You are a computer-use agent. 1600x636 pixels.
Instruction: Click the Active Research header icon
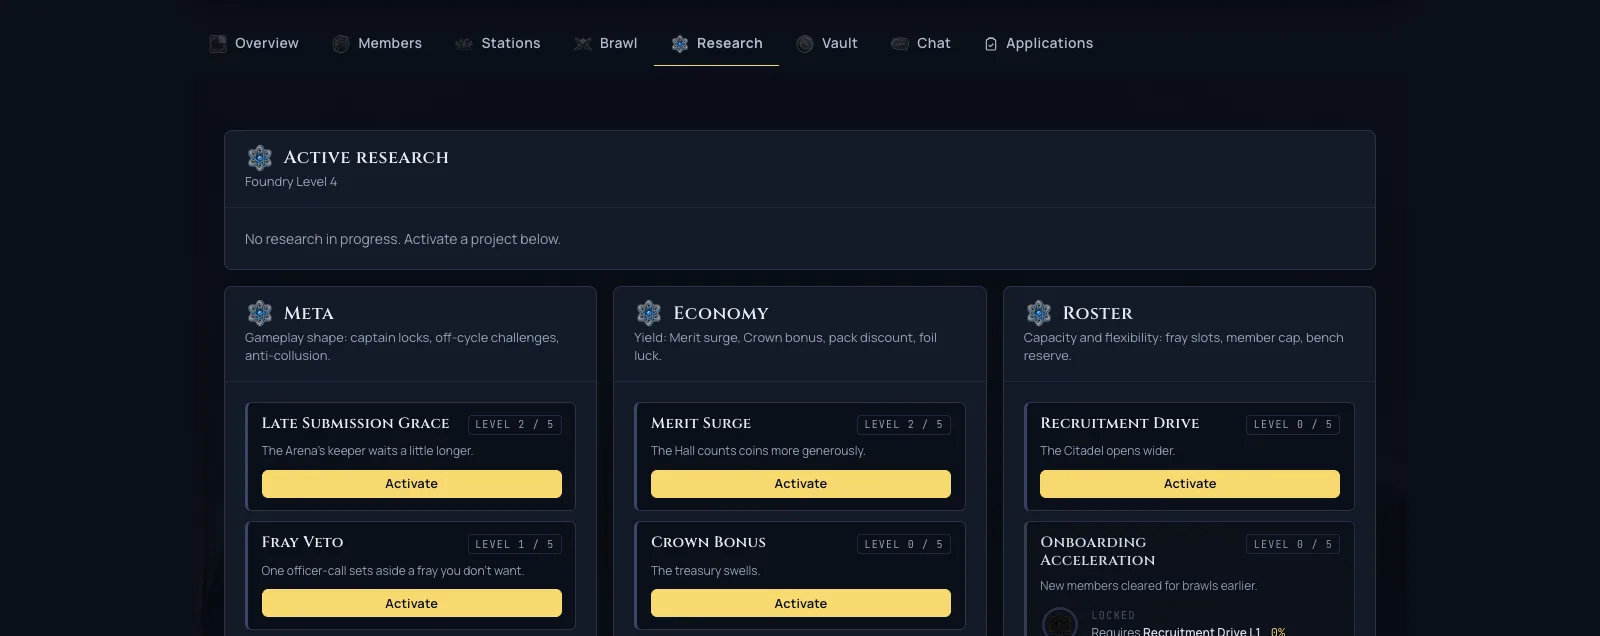coord(260,157)
